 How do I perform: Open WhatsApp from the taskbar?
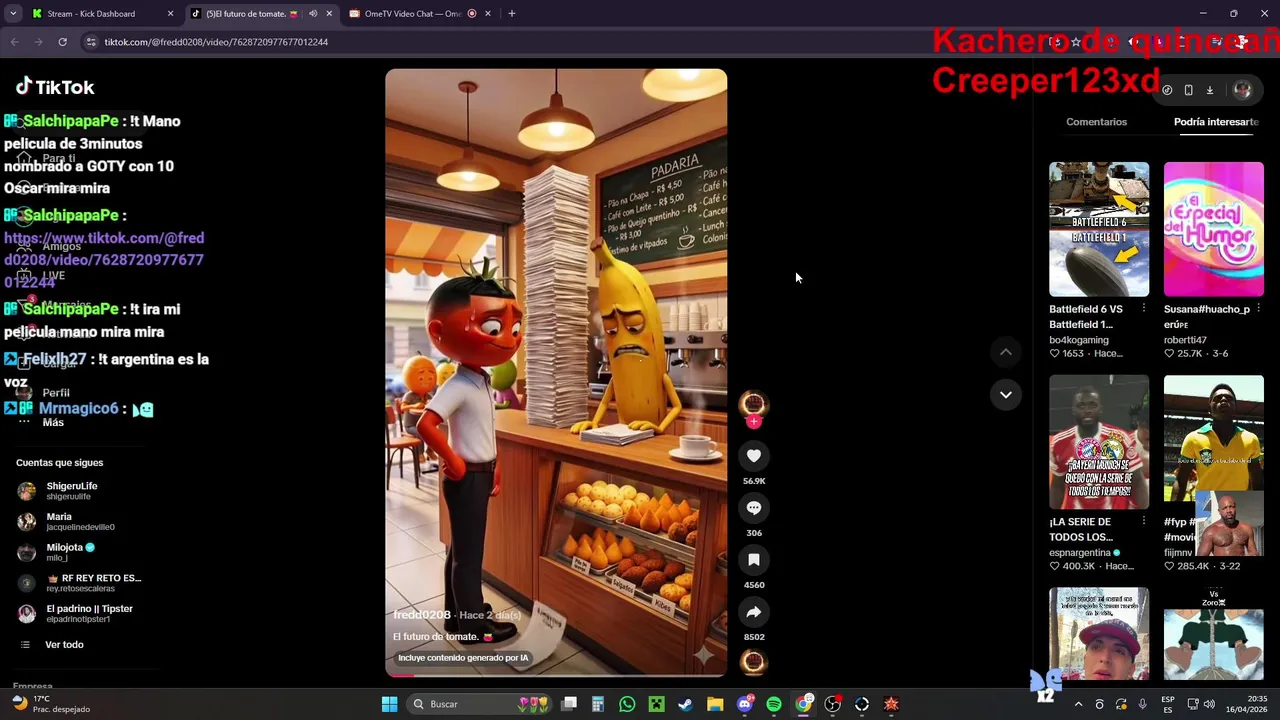click(x=627, y=704)
